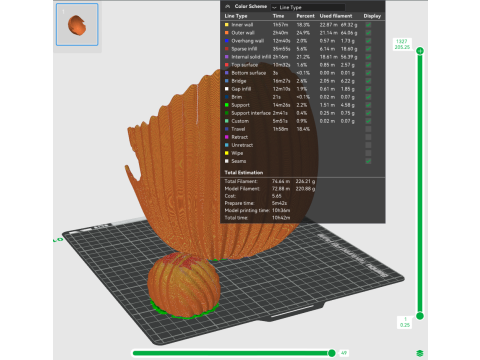Click the "Gap infill" row label
Screen dimensions: 480x360
pyautogui.click(x=241, y=89)
